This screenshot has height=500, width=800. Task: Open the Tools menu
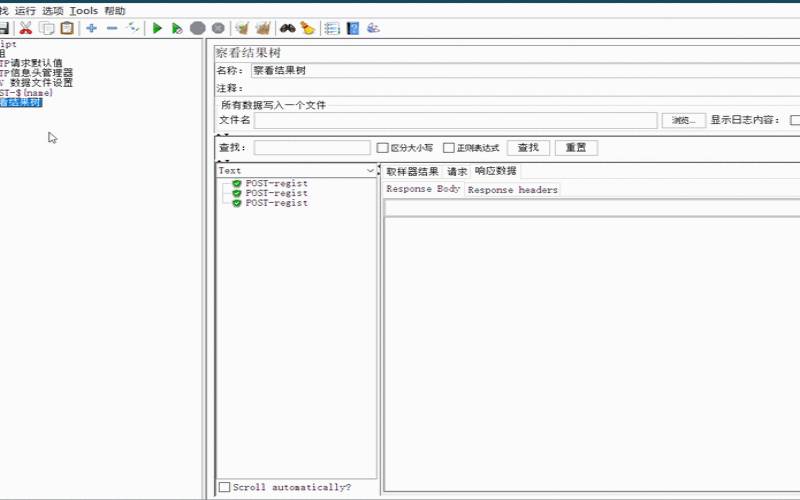[84, 11]
